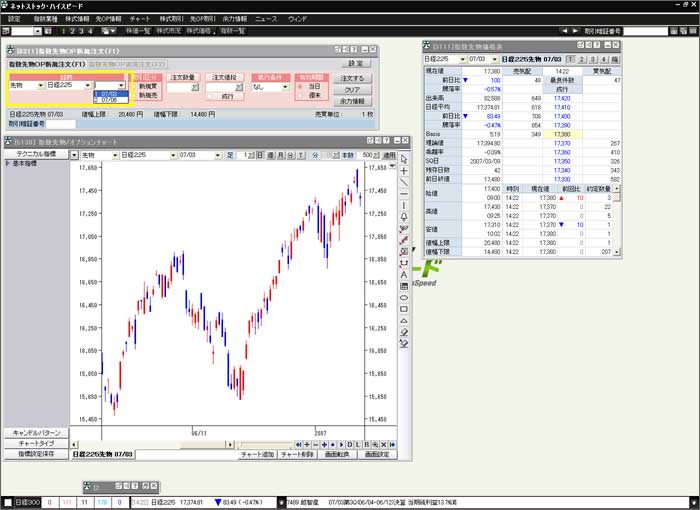This screenshot has width=700, height=510.
Task: Open 先物 product type dropdown in order window
Action: tap(41, 85)
